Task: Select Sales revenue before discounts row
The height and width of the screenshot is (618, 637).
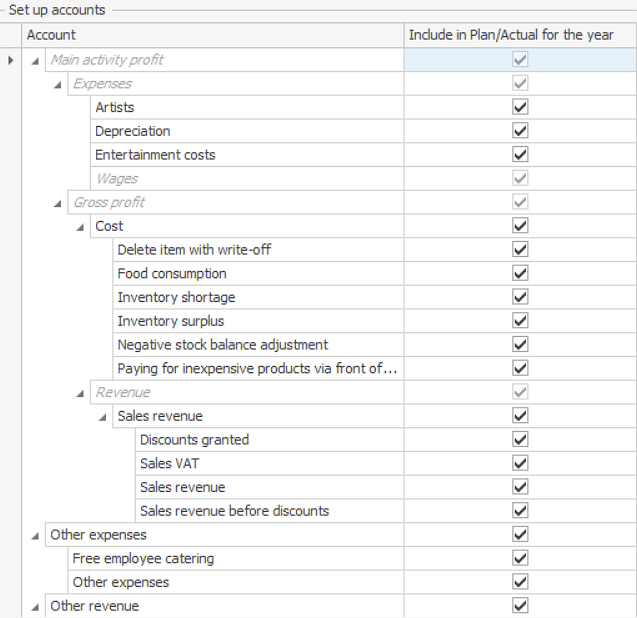Action: point(234,511)
